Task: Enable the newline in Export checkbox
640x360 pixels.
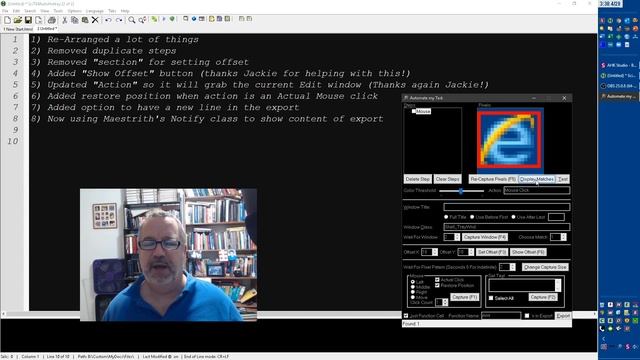Action: click(527, 316)
